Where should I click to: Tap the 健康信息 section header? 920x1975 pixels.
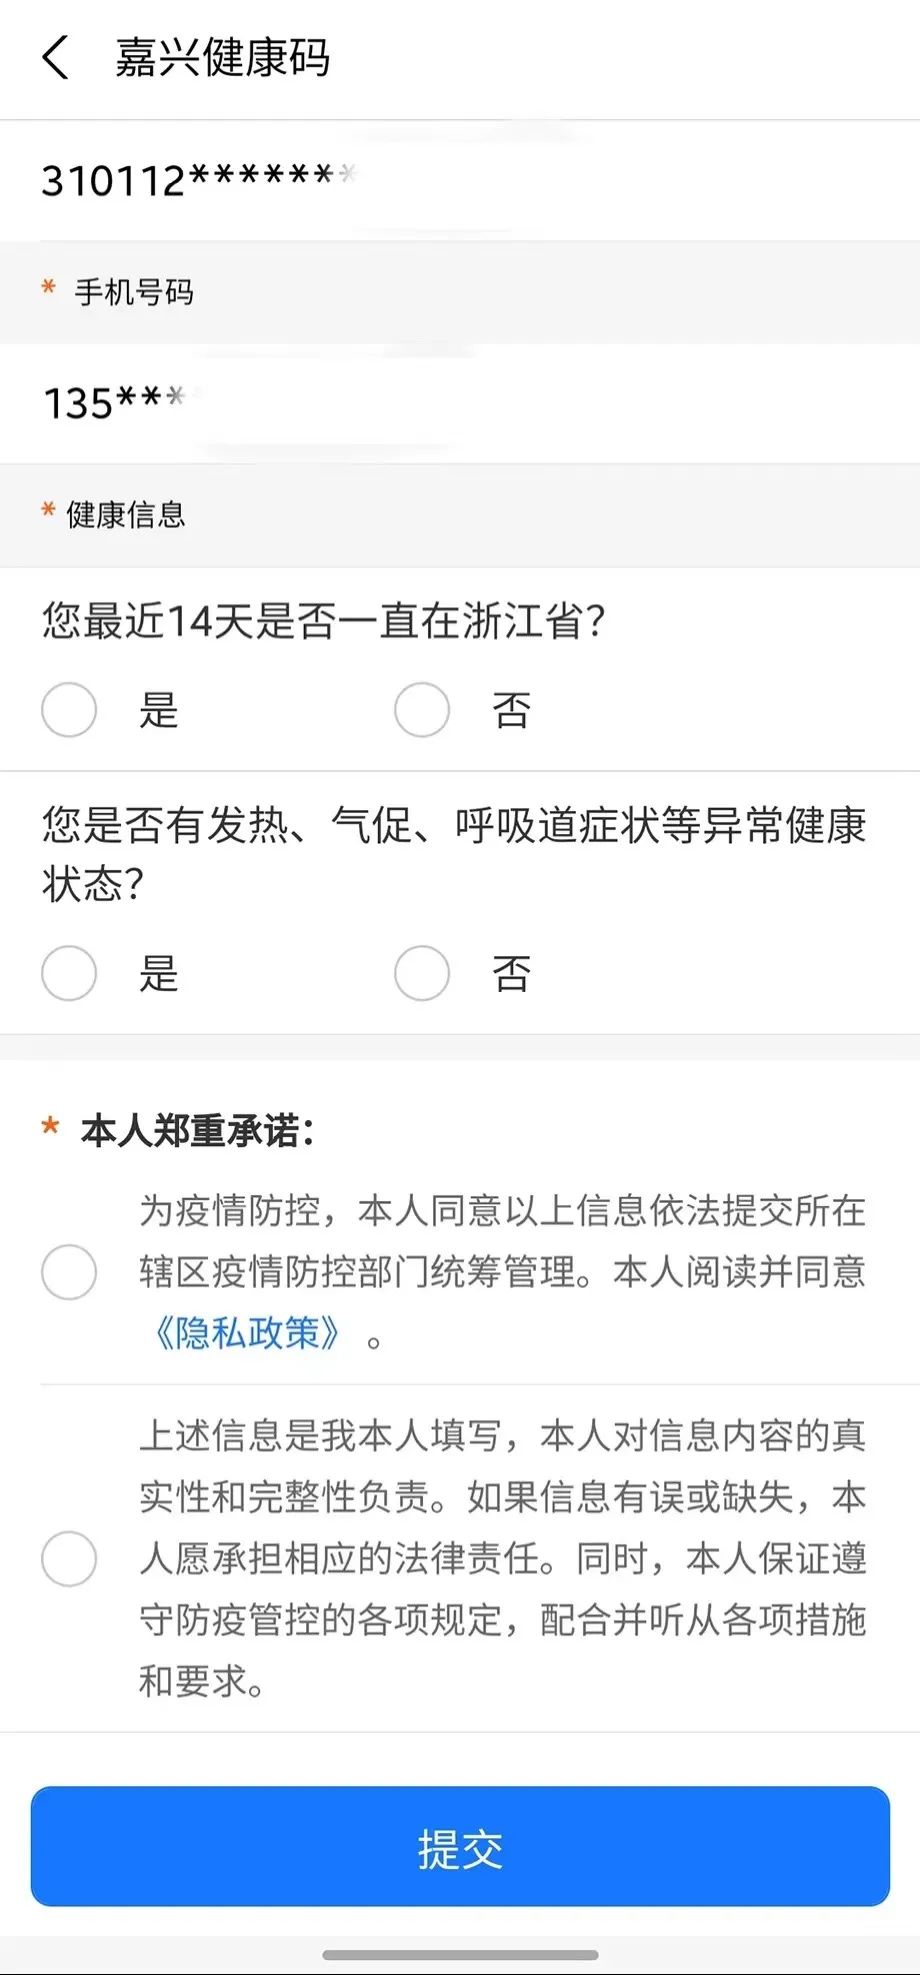pos(126,515)
